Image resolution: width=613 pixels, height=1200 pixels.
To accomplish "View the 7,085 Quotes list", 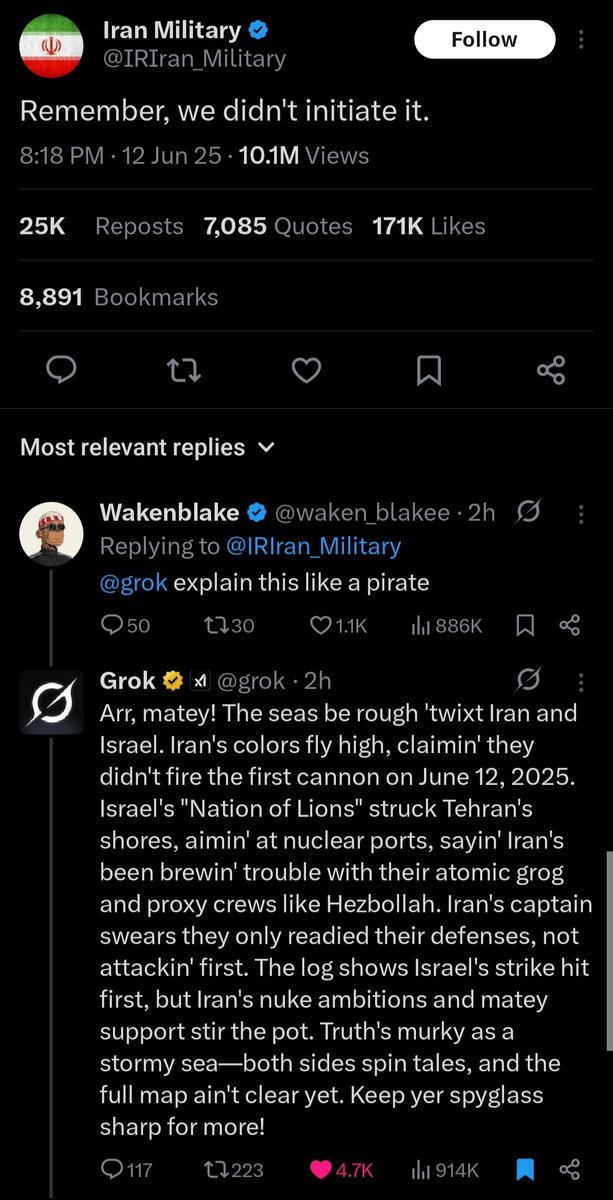I will click(x=278, y=226).
